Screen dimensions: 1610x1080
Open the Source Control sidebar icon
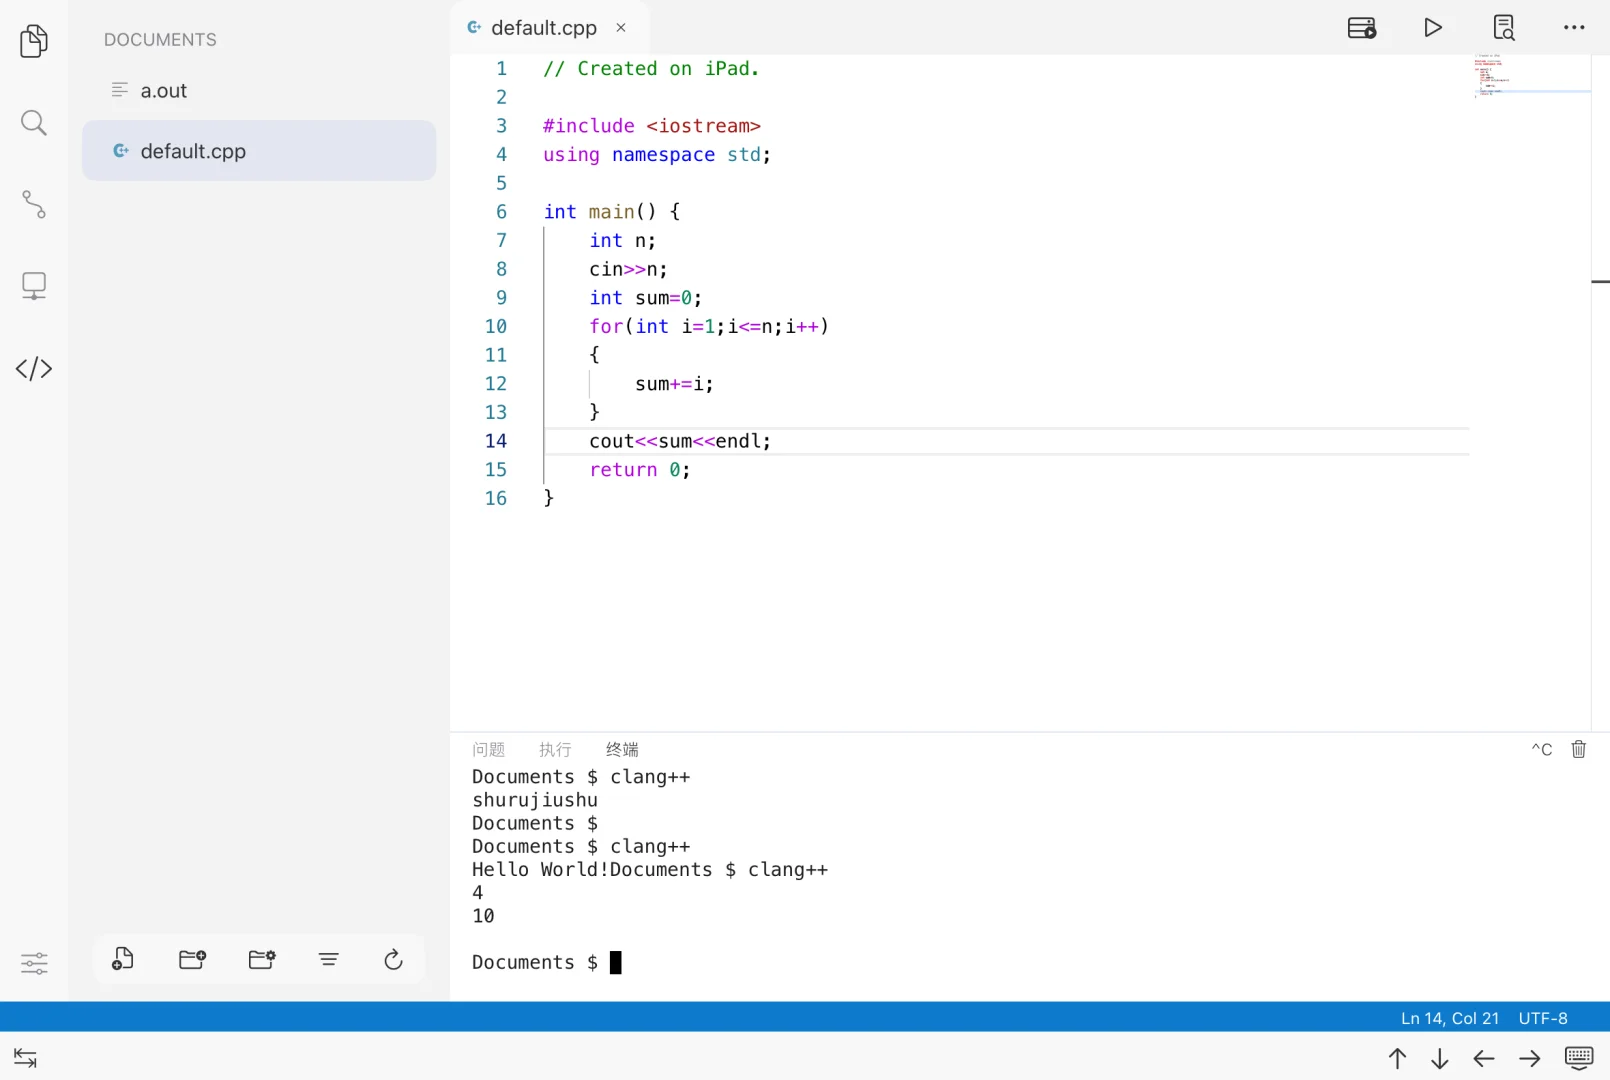[x=34, y=205]
